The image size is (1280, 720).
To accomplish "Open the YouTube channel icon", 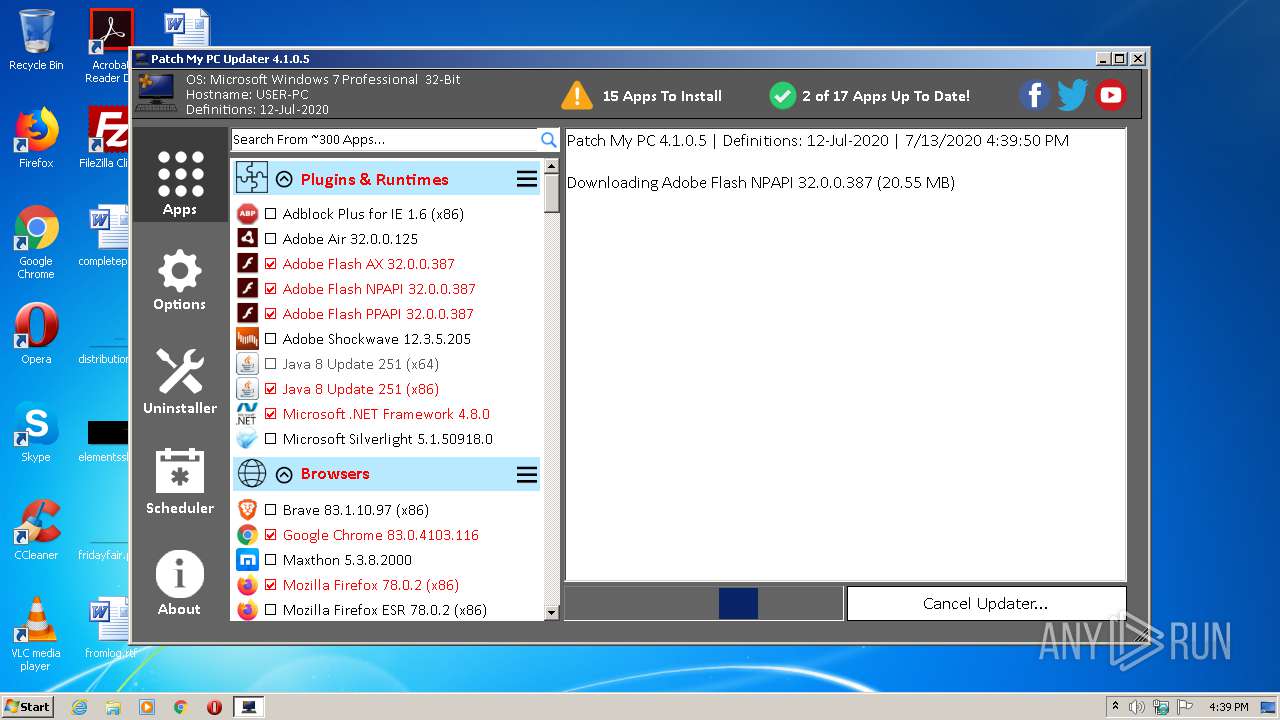I will point(1110,96).
